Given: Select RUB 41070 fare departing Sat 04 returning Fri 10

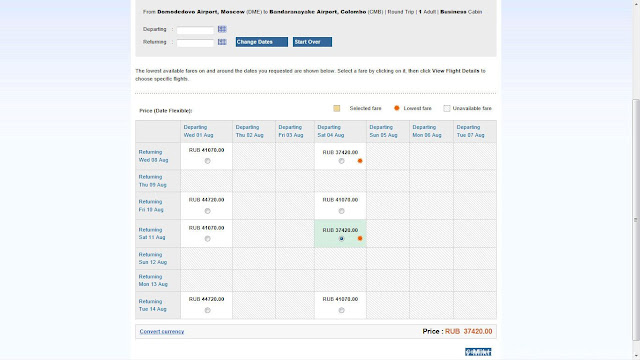Looking at the screenshot, I should [341, 211].
